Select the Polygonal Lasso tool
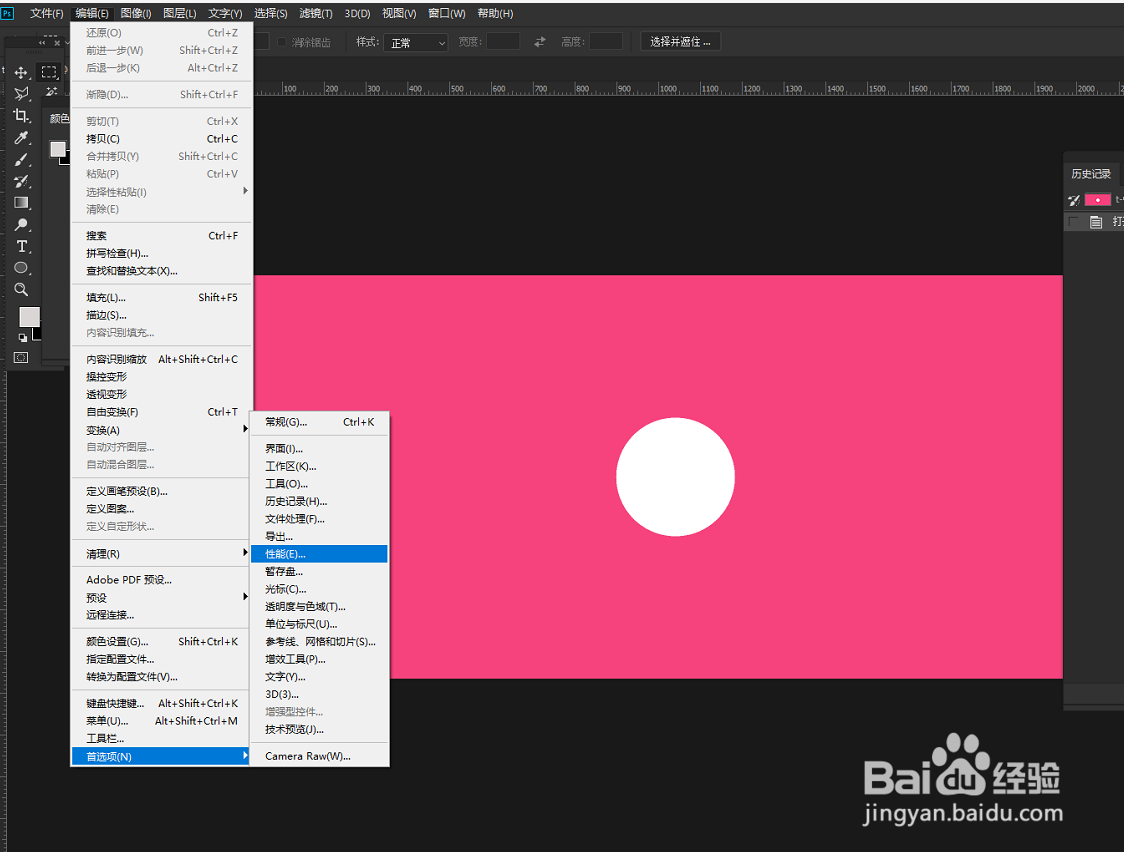 click(21, 93)
